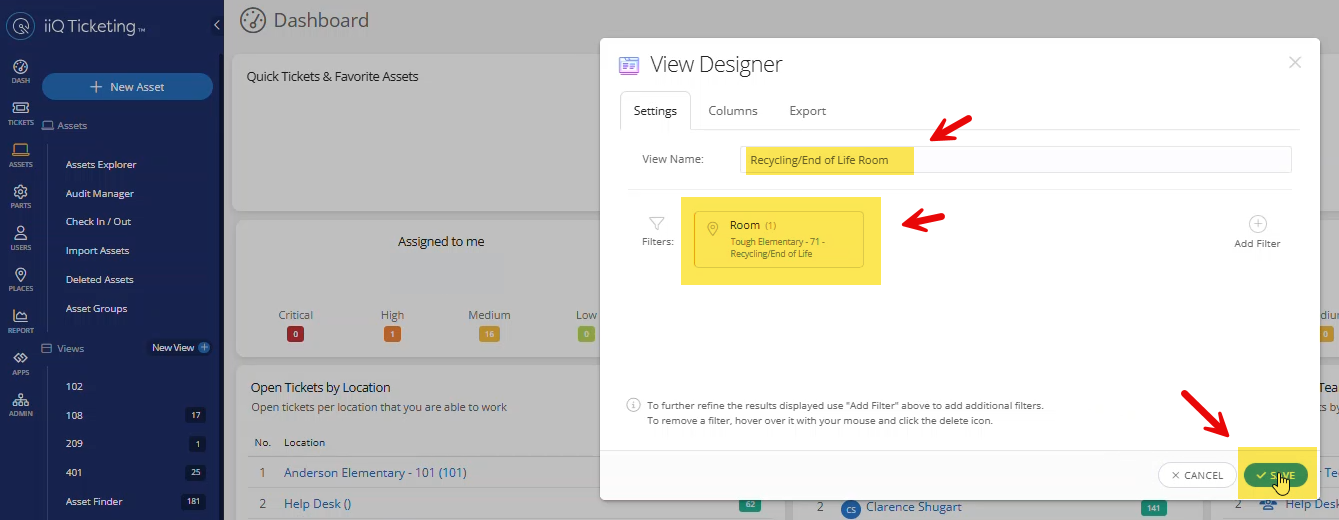Click inside the View Name field

[x=1015, y=160]
